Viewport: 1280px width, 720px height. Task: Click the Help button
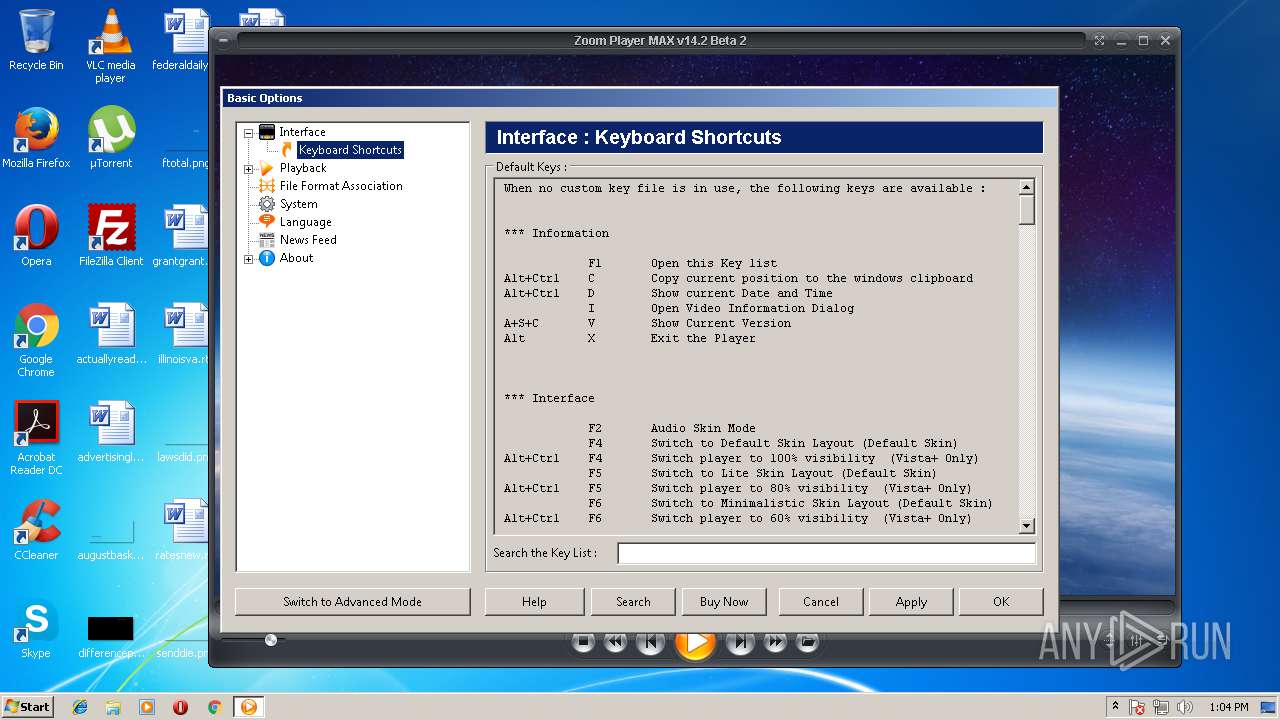534,602
